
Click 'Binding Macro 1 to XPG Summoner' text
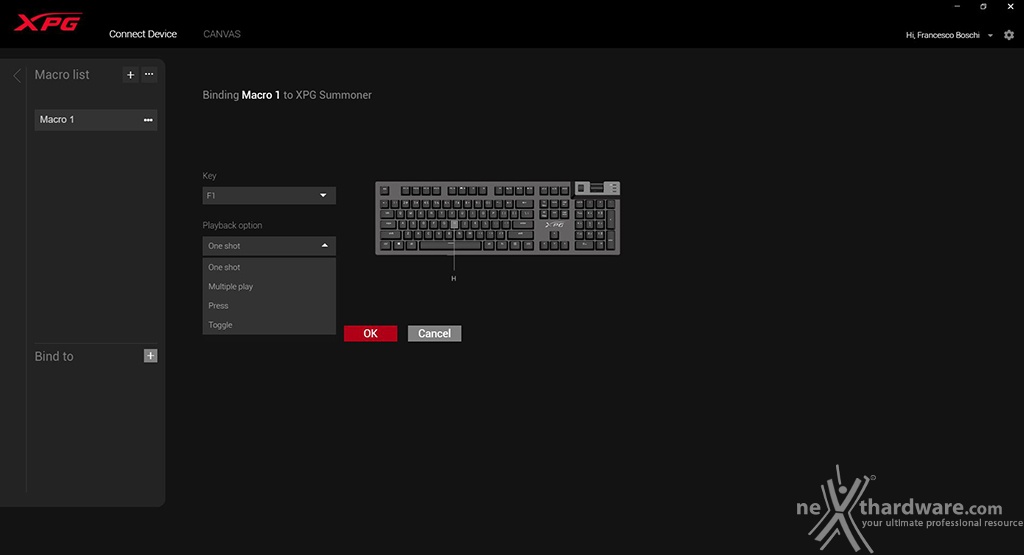pyautogui.click(x=287, y=95)
